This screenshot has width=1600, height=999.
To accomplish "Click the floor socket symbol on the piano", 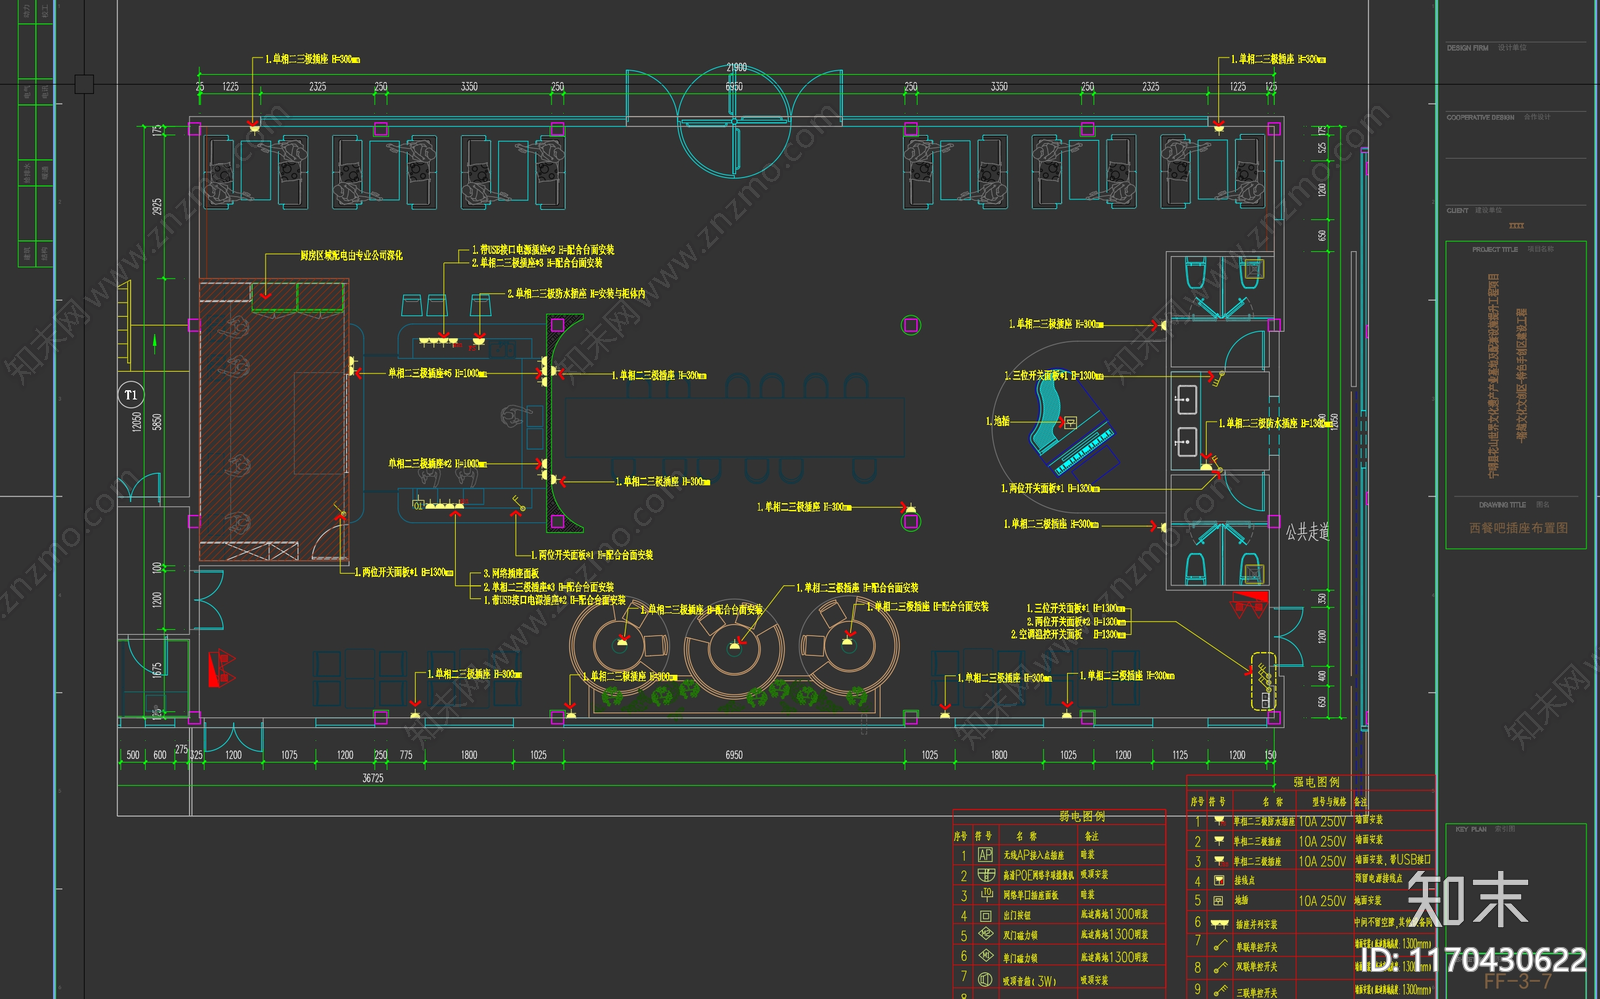I will coord(1070,423).
